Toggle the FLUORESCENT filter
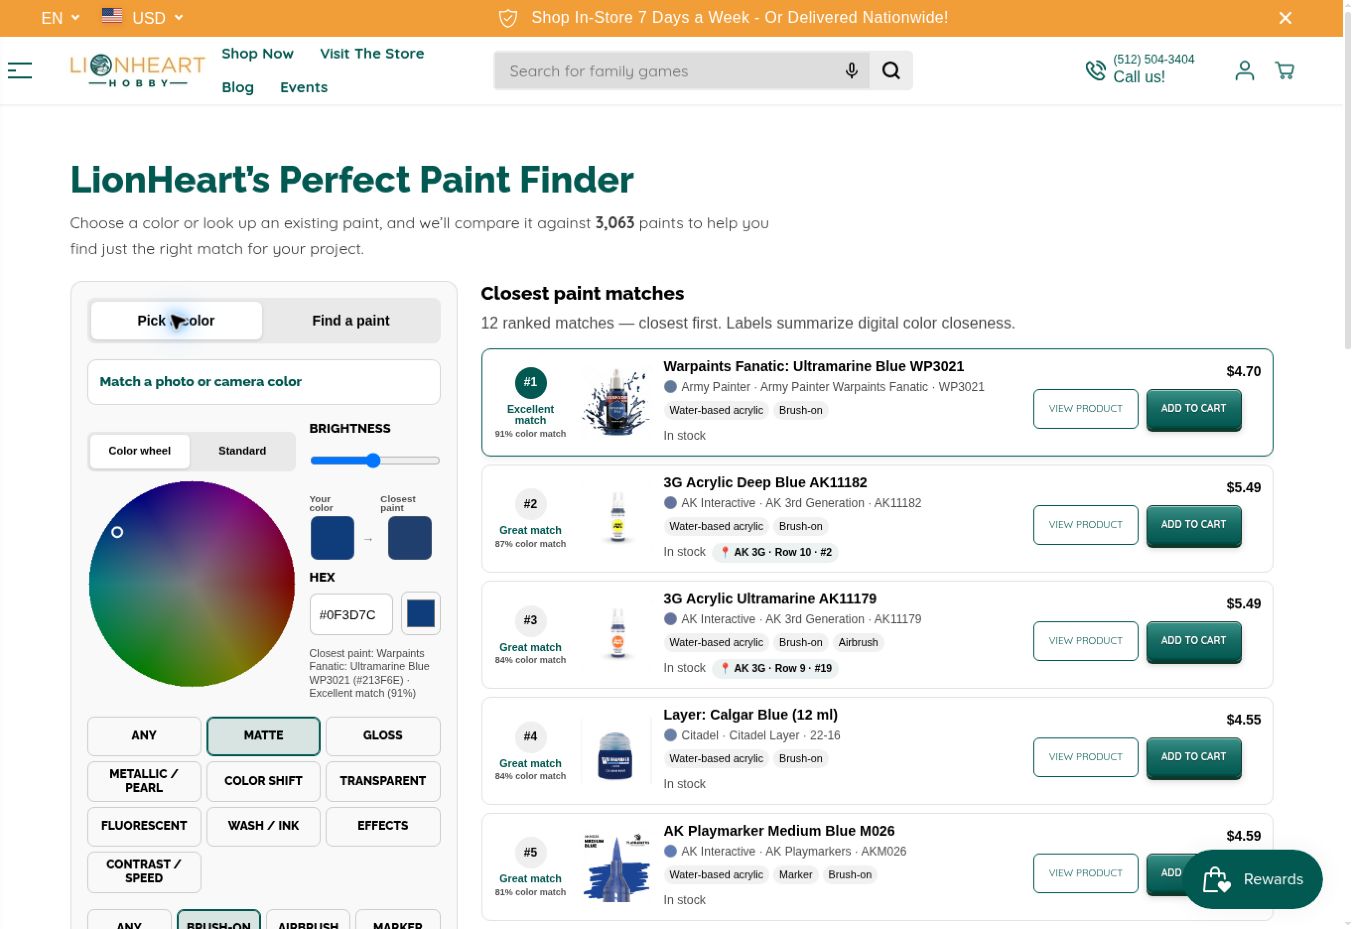Viewport: 1353px width, 929px height. [x=144, y=826]
